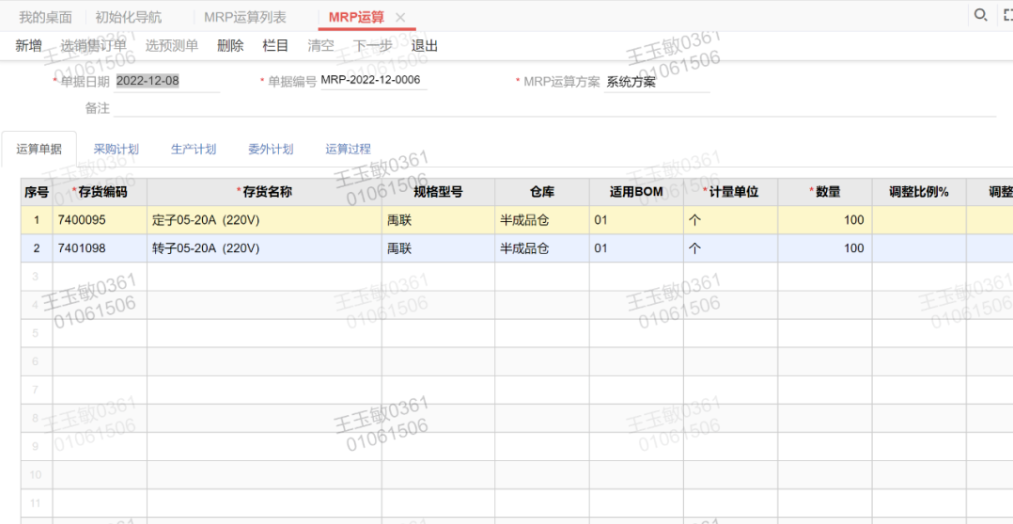This screenshot has height=524, width=1013.
Task: Switch to the 采购计划 tab
Action: [116, 149]
